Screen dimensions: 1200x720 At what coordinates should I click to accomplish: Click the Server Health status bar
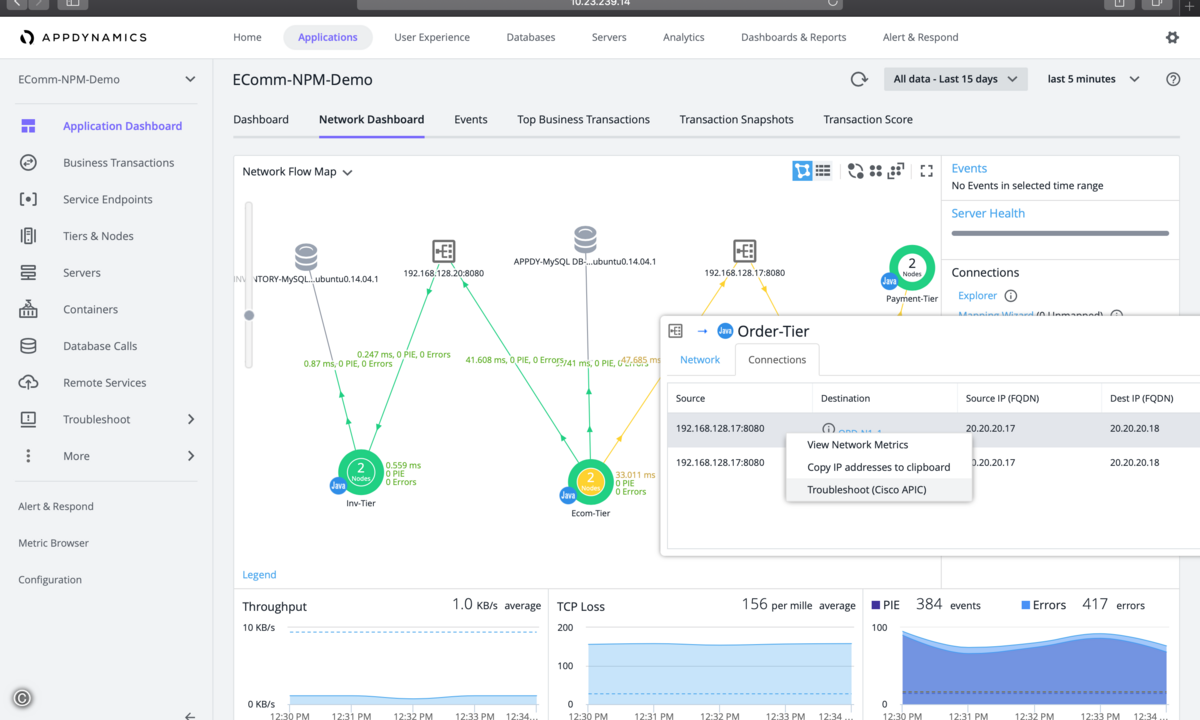[x=1060, y=234]
